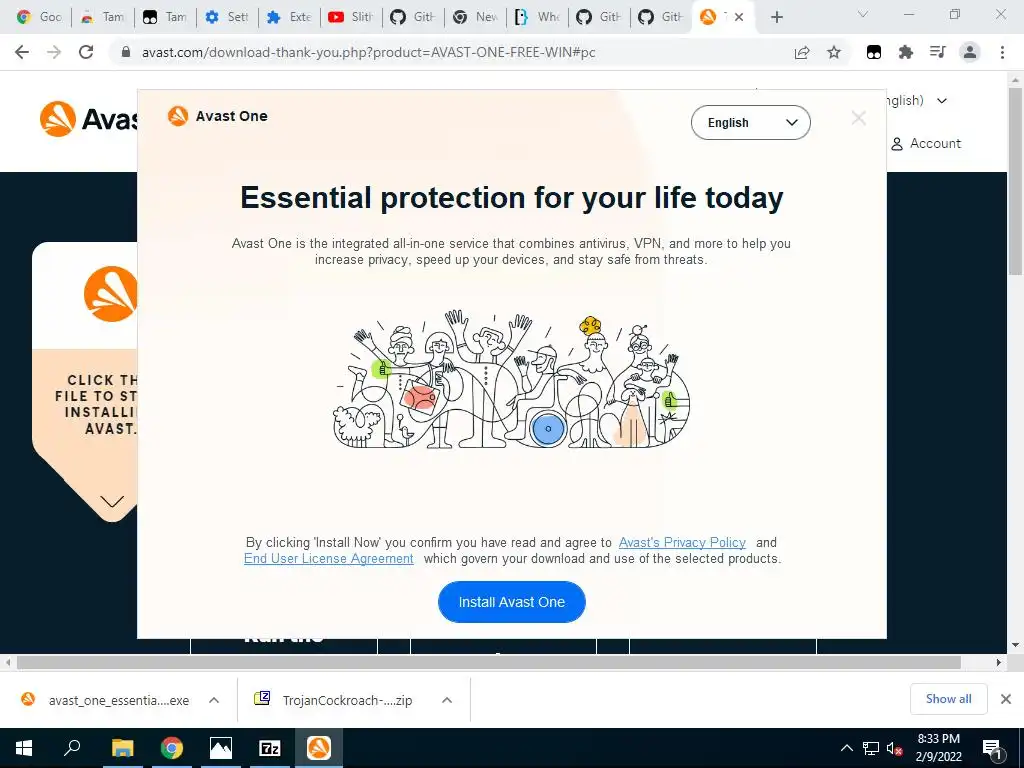Open the media control icon in toolbar

point(937,52)
